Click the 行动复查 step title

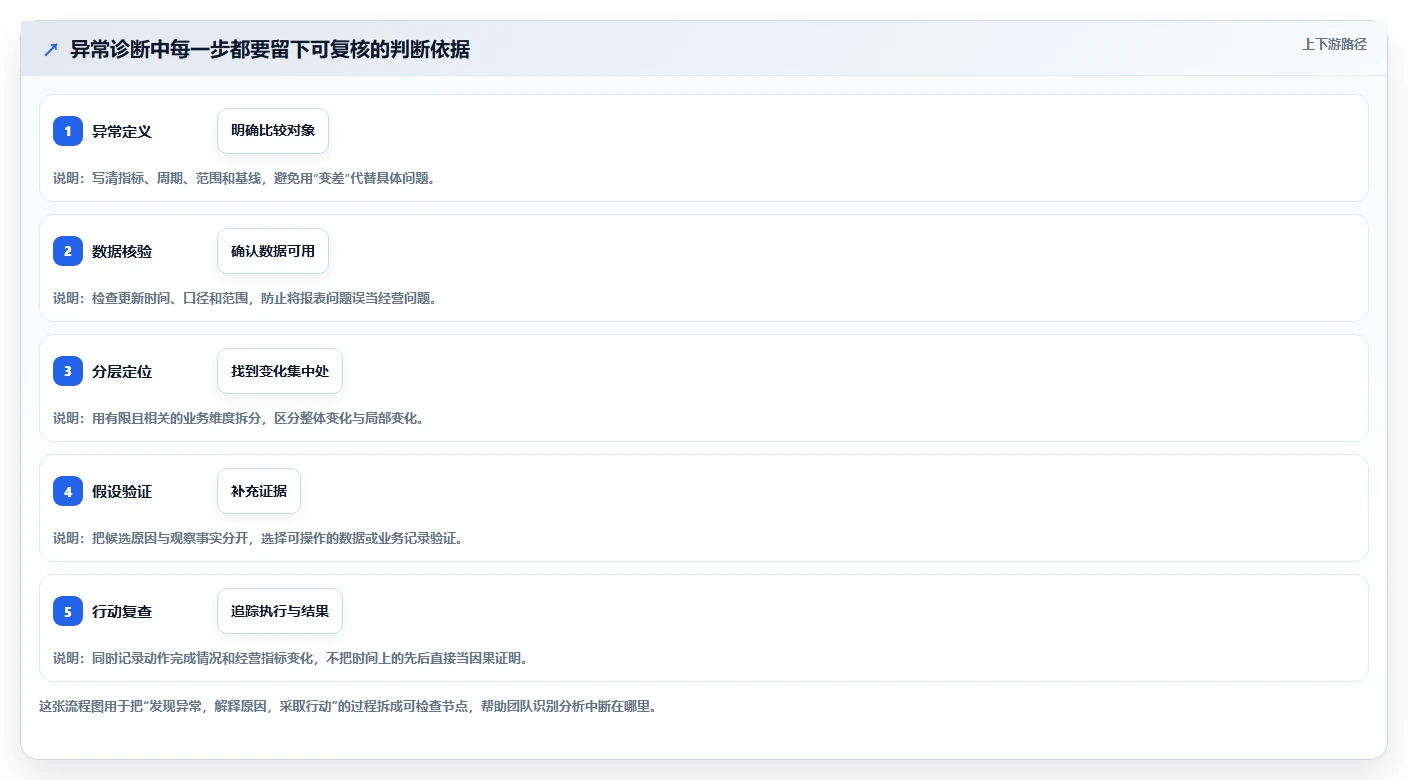tap(122, 611)
